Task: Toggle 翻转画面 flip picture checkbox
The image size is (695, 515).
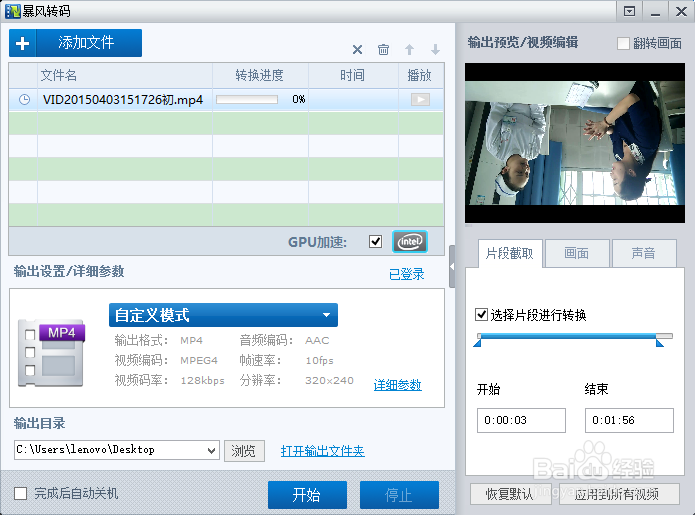Action: (623, 43)
